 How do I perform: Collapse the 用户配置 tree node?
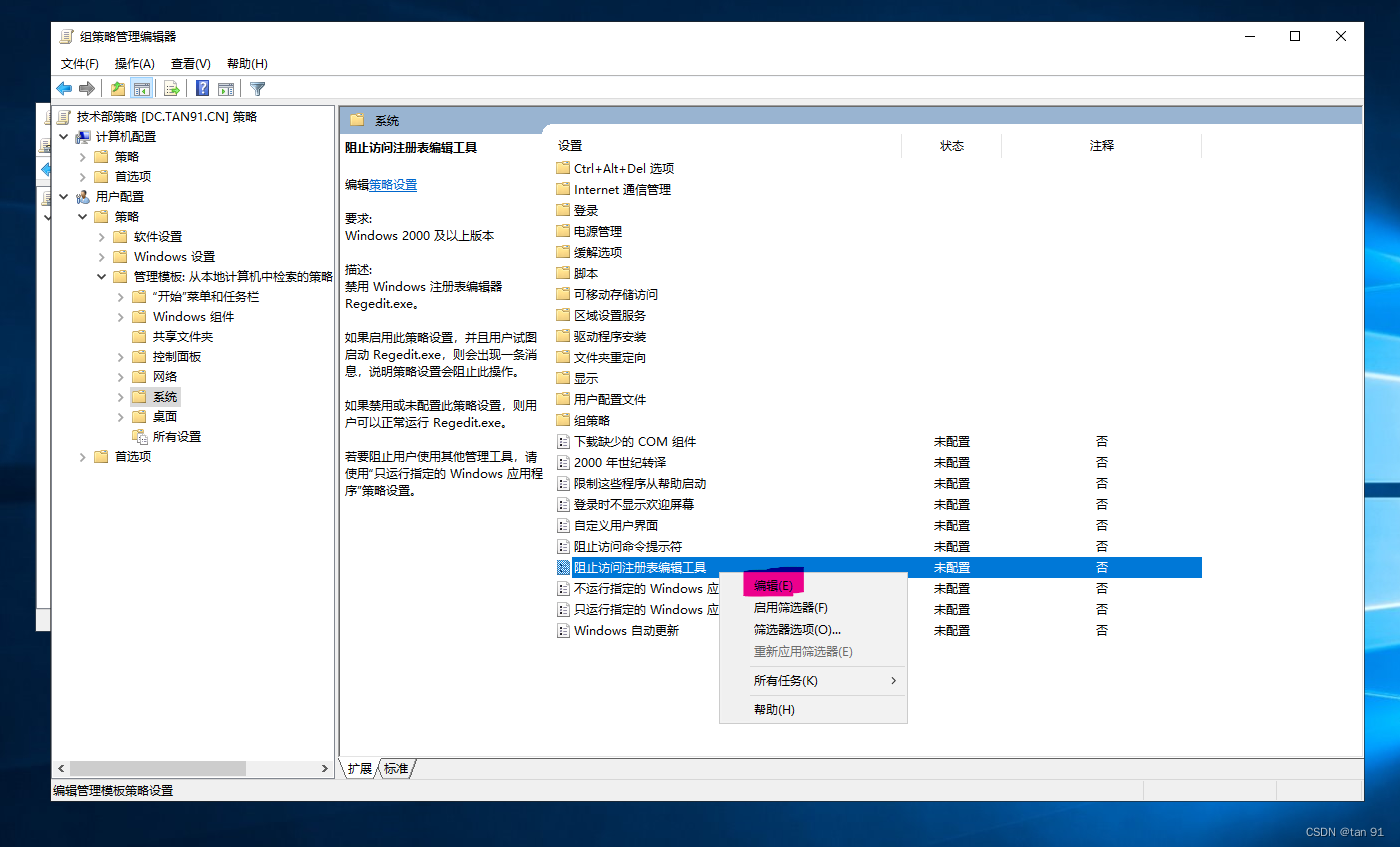(x=64, y=196)
